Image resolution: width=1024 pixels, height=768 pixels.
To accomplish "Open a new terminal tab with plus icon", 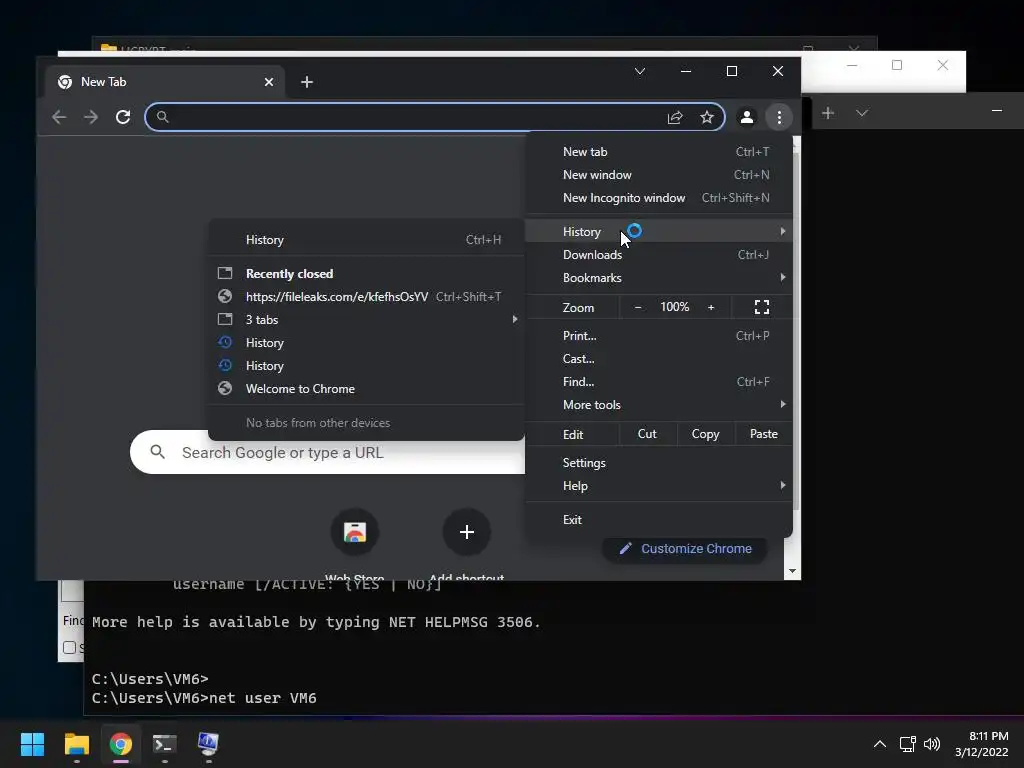I will [x=827, y=113].
